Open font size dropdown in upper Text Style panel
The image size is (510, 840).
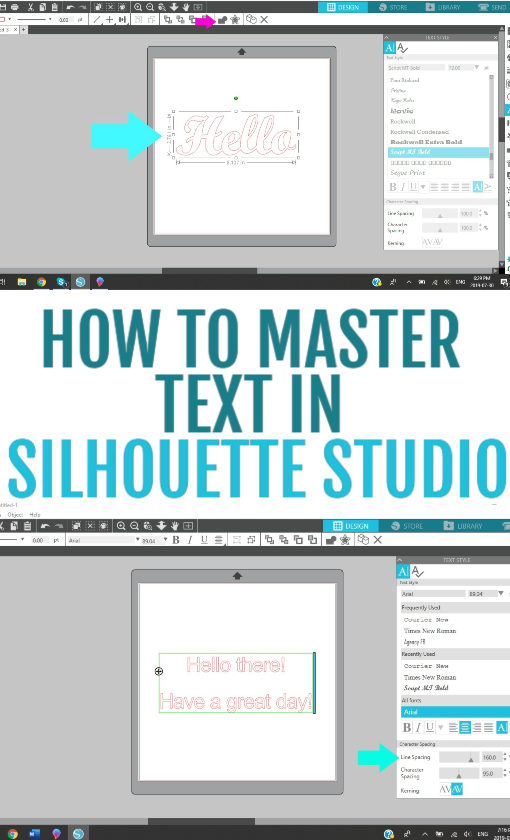coord(477,68)
